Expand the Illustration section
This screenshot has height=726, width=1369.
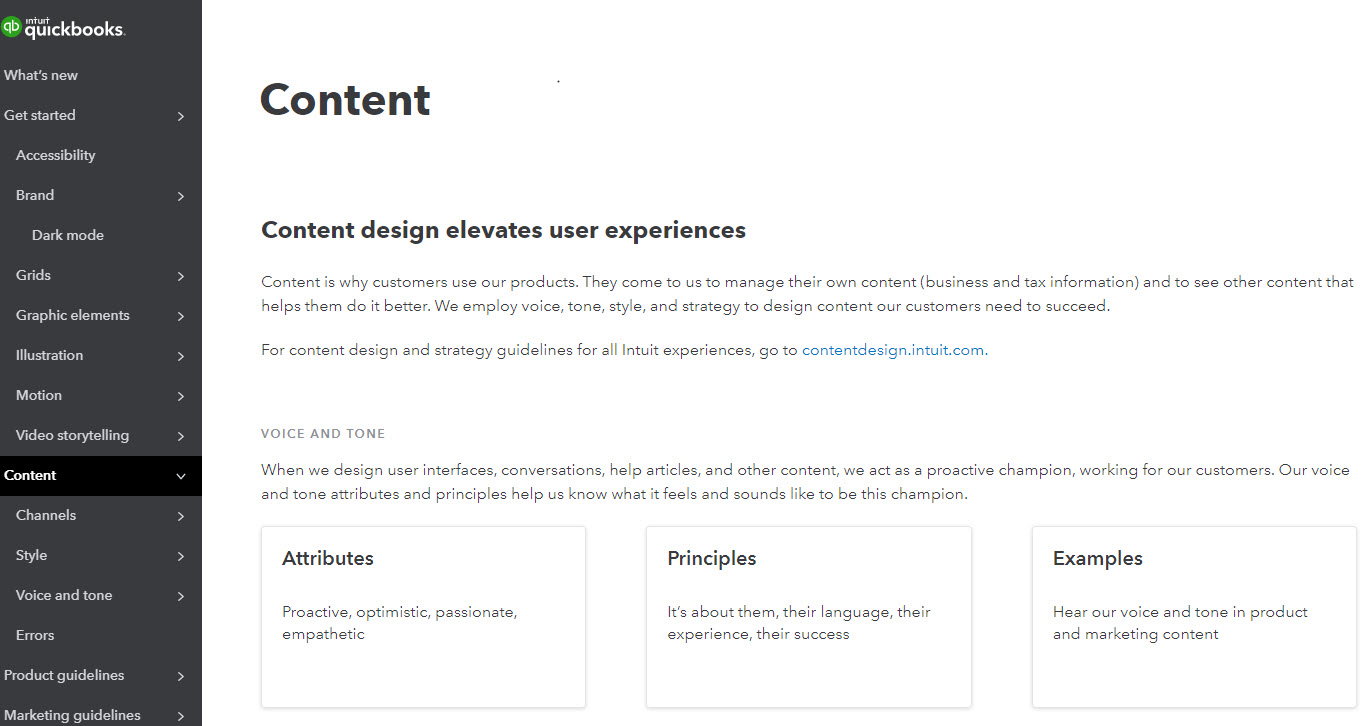pyautogui.click(x=181, y=356)
